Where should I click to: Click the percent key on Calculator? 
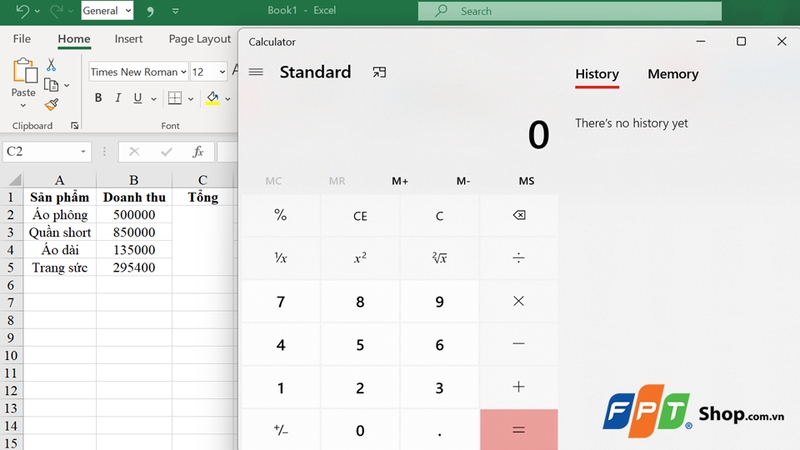(281, 215)
